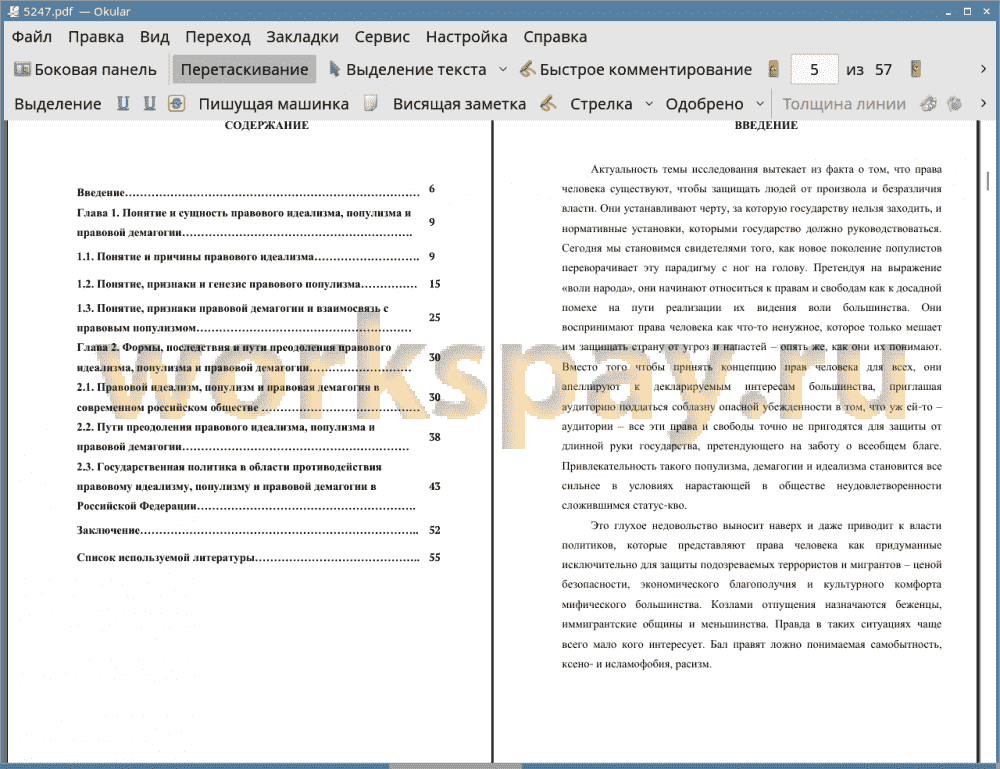Click page number 55 in the contents

tap(434, 557)
